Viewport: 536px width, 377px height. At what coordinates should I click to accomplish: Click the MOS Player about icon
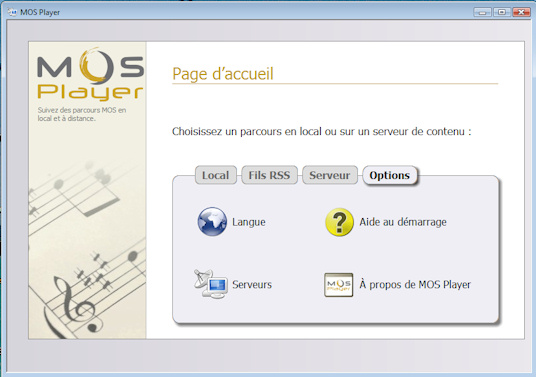coord(338,284)
